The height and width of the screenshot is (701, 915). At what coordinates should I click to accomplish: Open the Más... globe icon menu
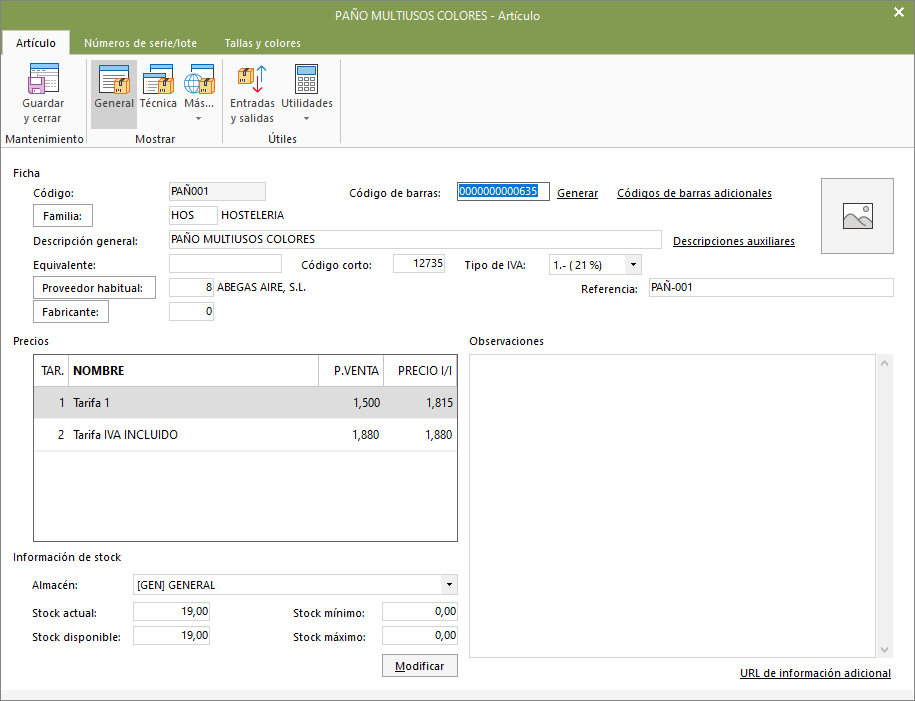pyautogui.click(x=199, y=79)
